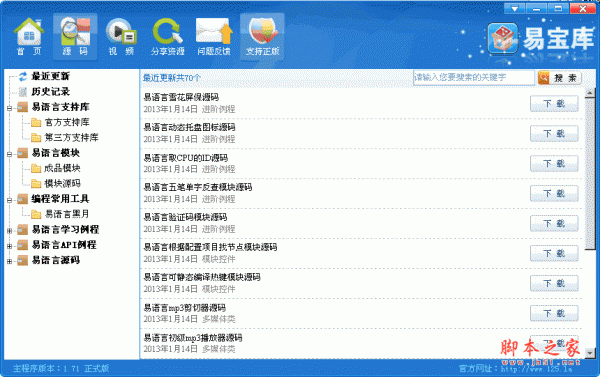Open the 问题反馈 feedback icon
This screenshot has height=377, width=600.
click(214, 37)
